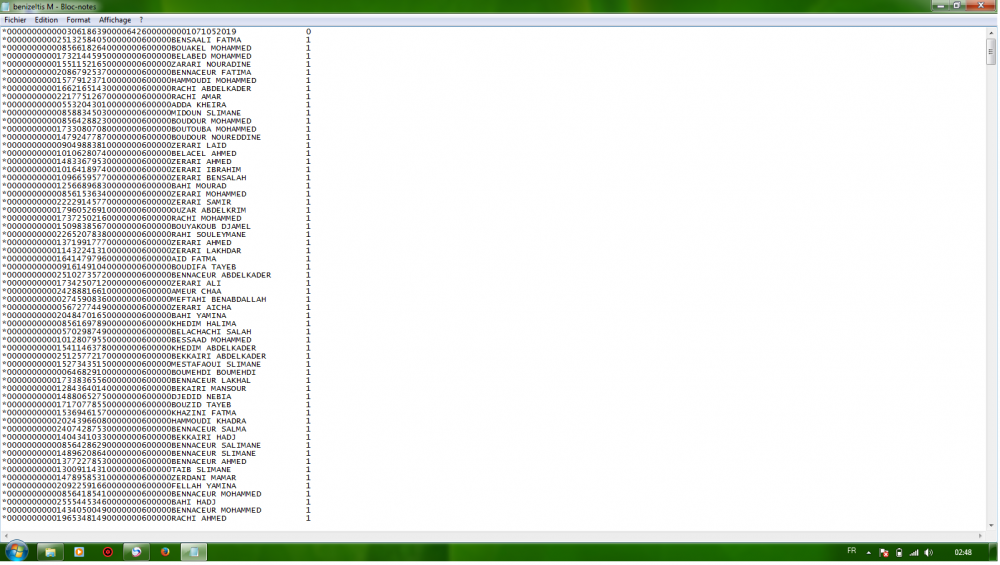Click the Show Desktop button

(x=995, y=552)
